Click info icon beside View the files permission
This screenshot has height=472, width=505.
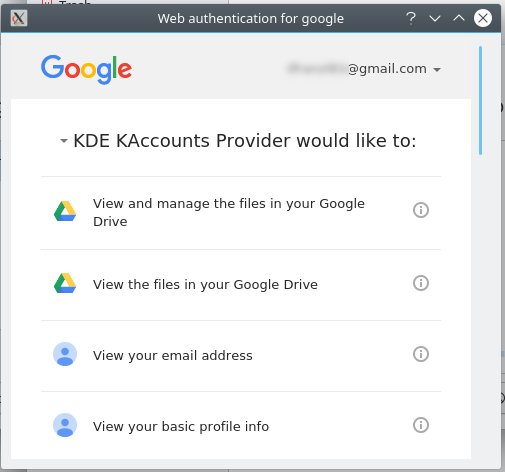coord(421,283)
